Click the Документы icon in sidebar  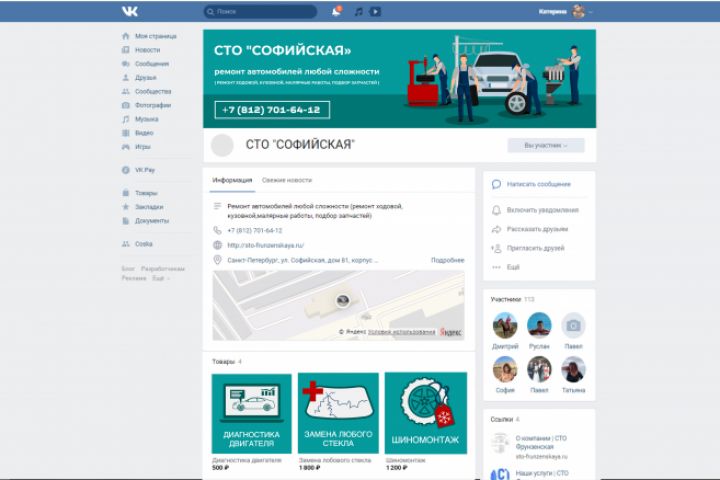pos(126,220)
